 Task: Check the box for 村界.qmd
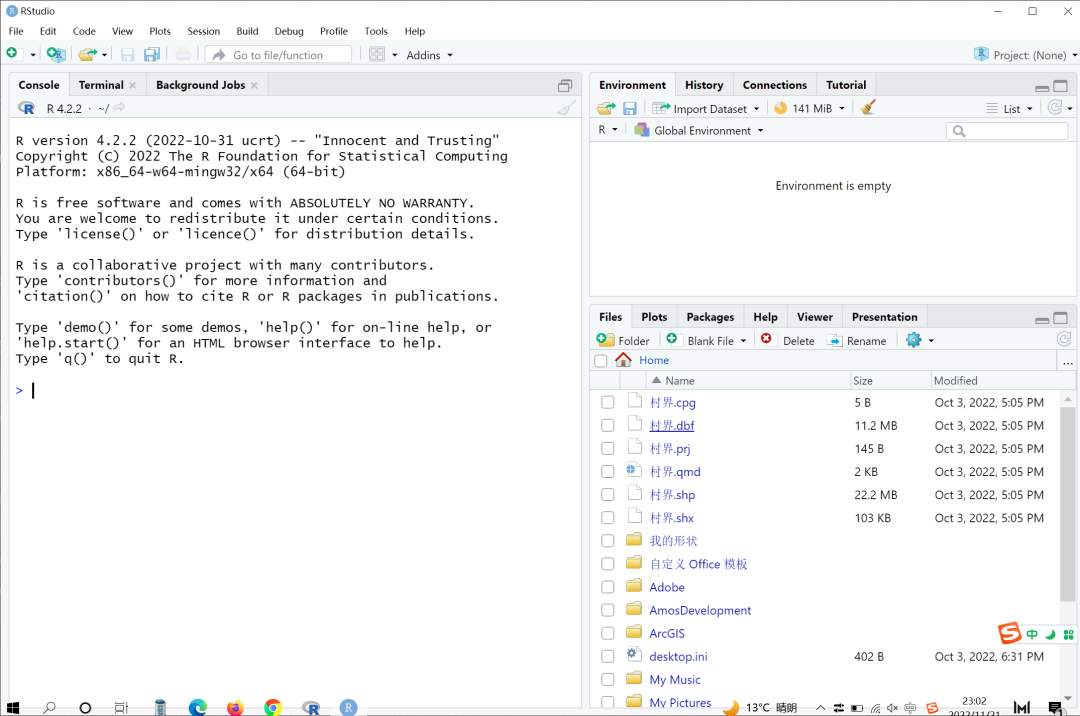[x=608, y=472]
